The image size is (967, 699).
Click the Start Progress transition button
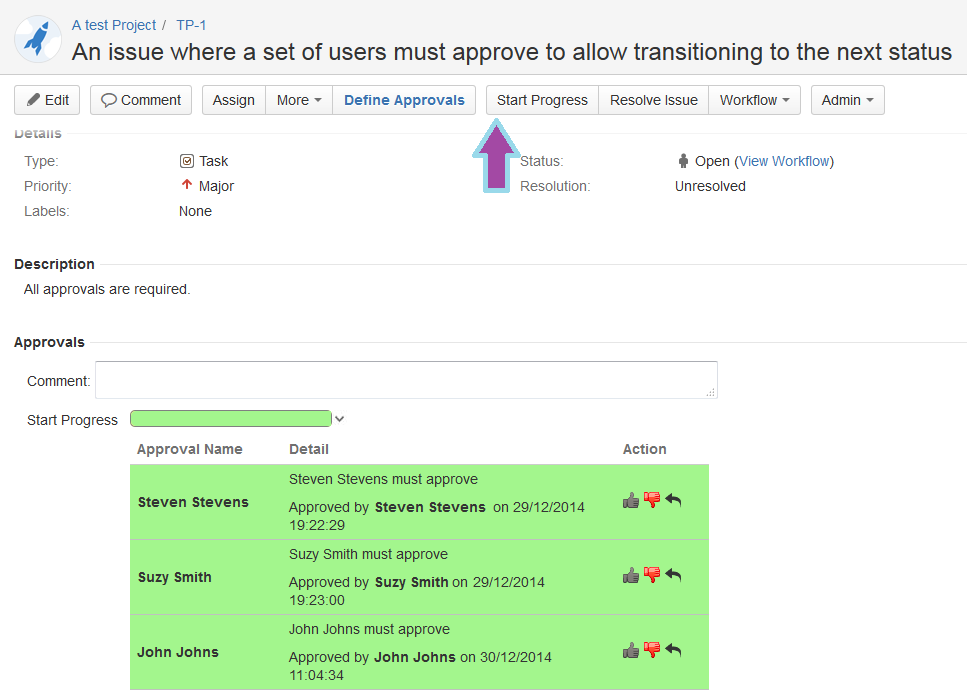542,100
